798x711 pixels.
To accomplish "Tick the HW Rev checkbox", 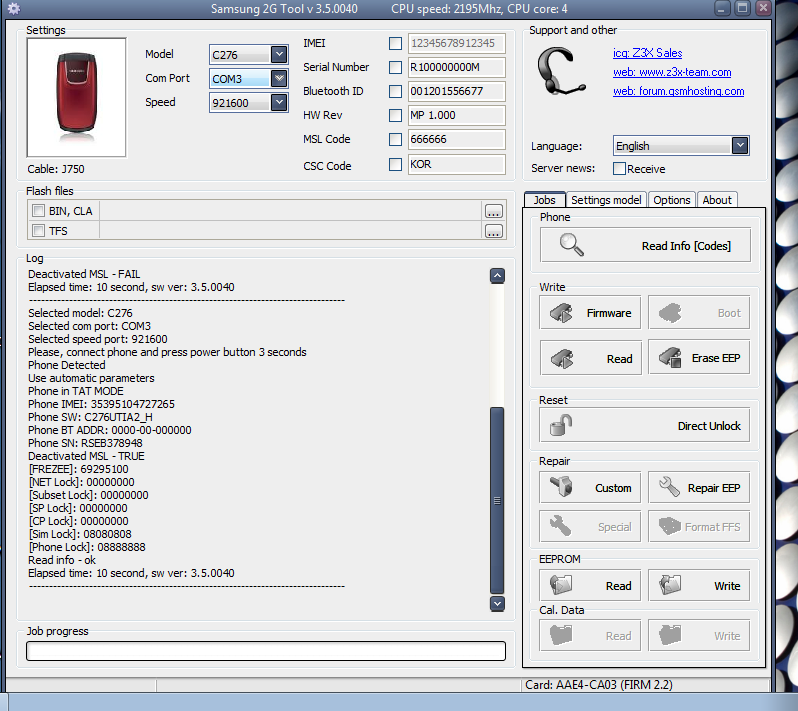I will 395,115.
